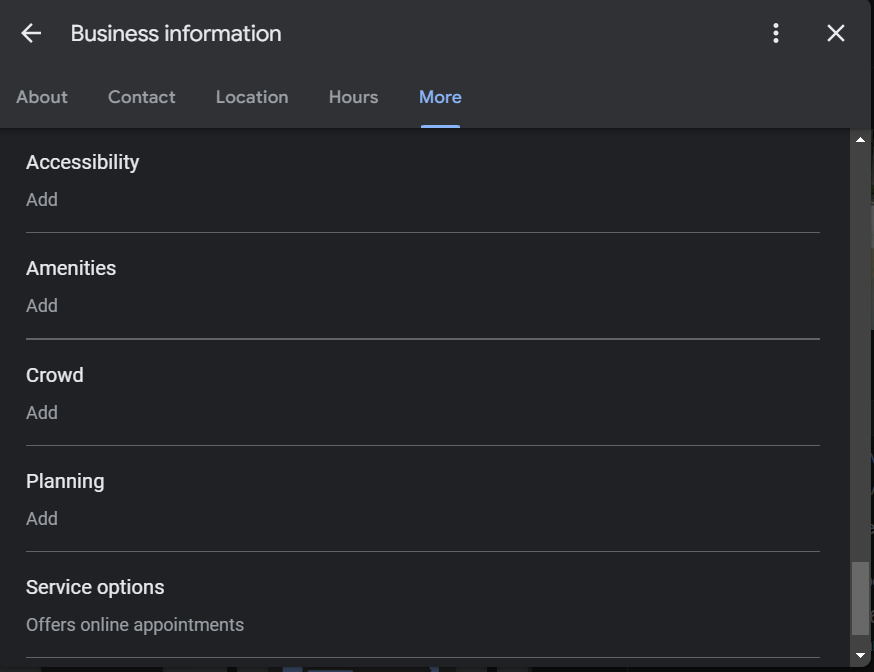874x672 pixels.
Task: Click the scrollbar up arrow
Action: click(861, 139)
